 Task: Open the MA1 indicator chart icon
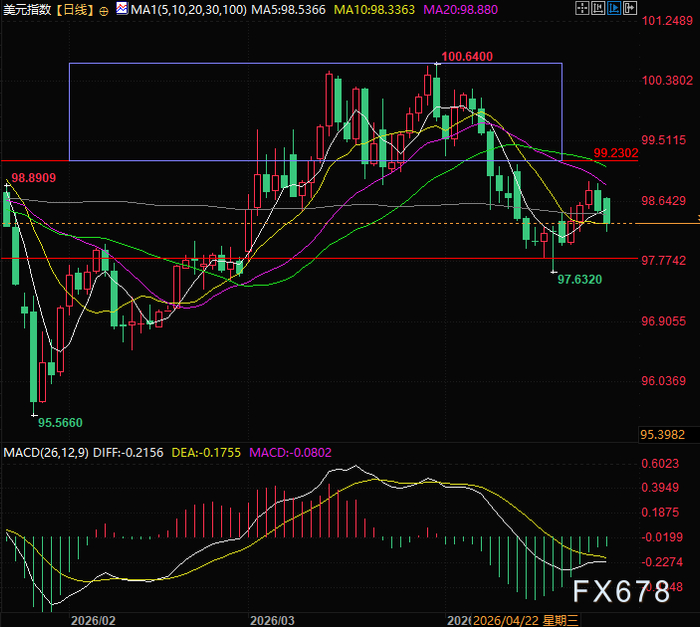click(122, 8)
